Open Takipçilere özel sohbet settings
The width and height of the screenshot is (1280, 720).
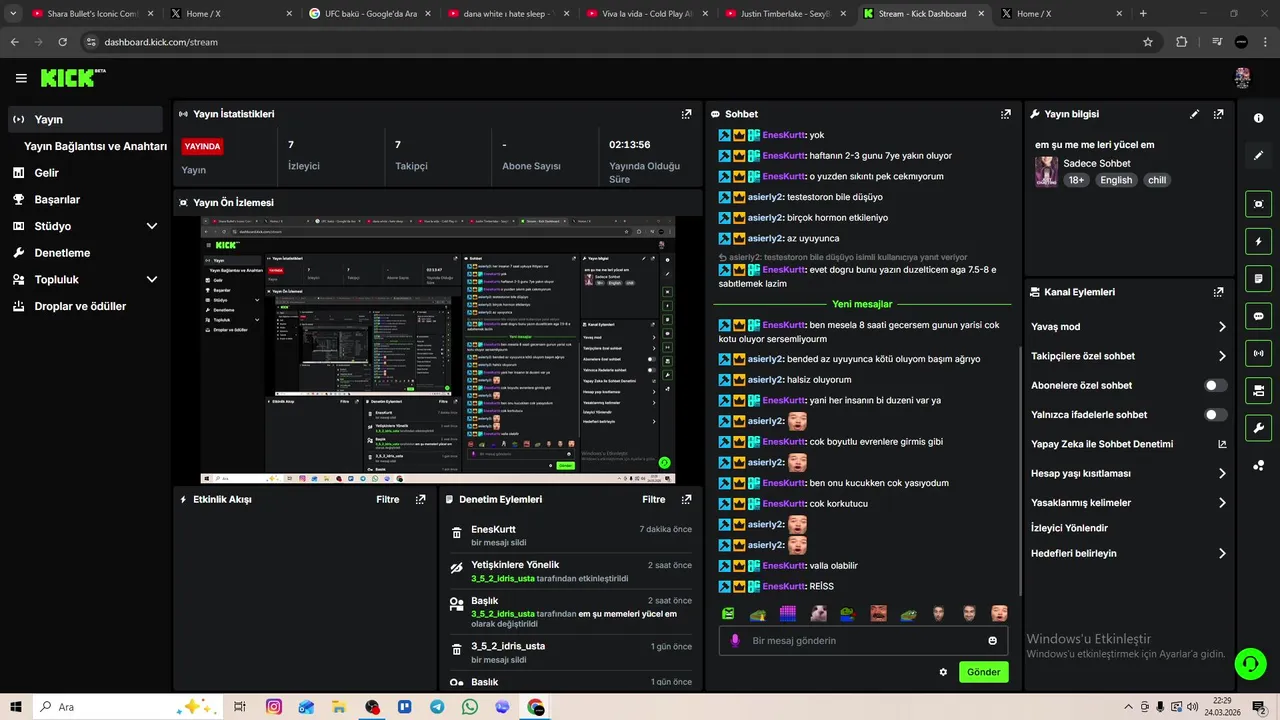coord(1129,356)
